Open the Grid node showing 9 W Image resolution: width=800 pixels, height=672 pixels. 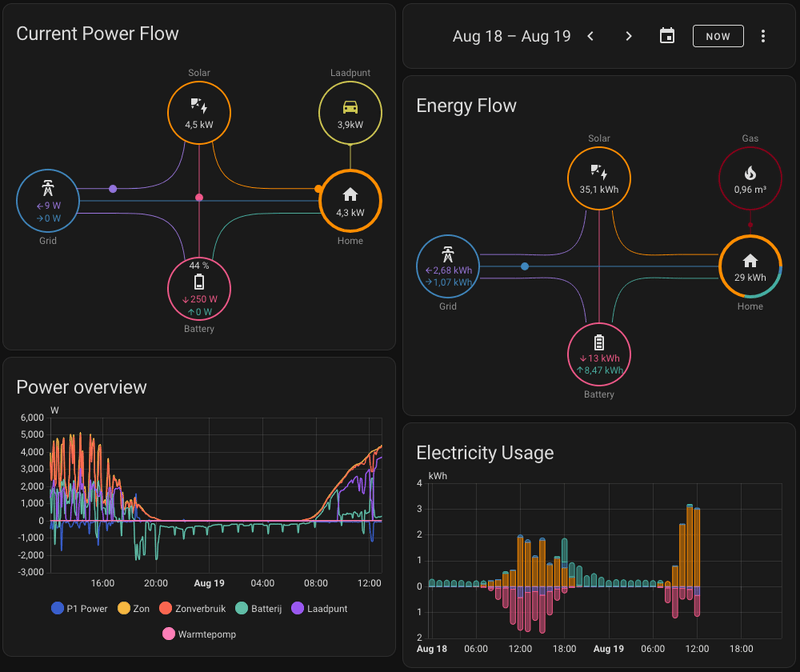click(48, 201)
